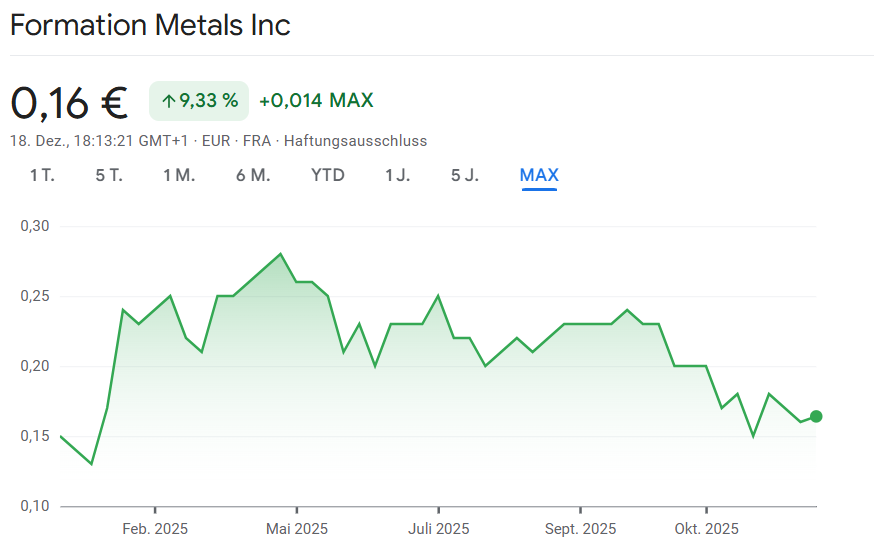
Task: Click the Okt. 2025 axis label
Action: (x=706, y=529)
